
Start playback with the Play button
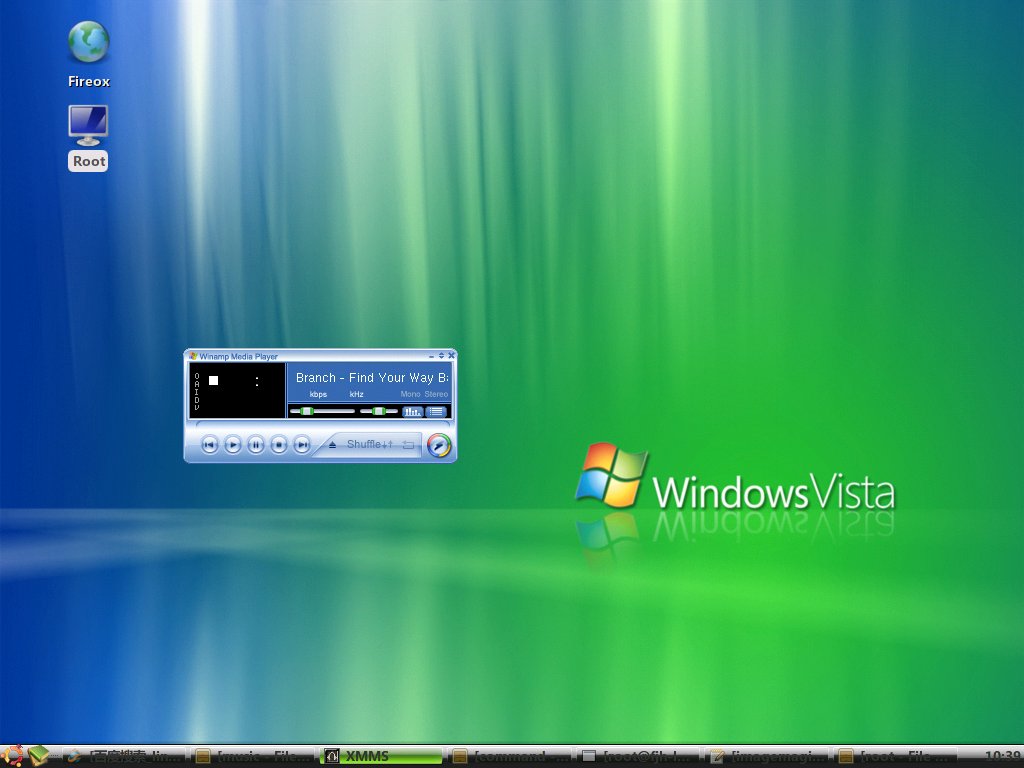pyautogui.click(x=232, y=445)
